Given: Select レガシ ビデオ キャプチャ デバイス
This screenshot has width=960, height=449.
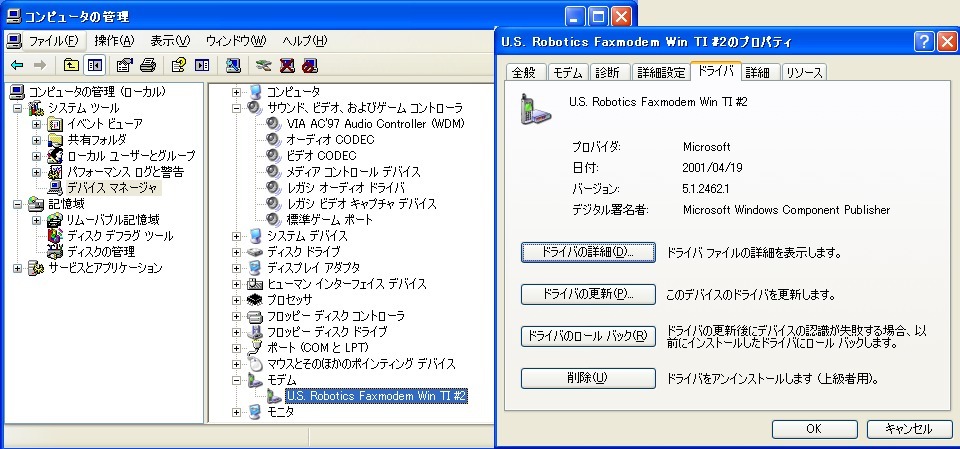Looking at the screenshot, I should [361, 204].
